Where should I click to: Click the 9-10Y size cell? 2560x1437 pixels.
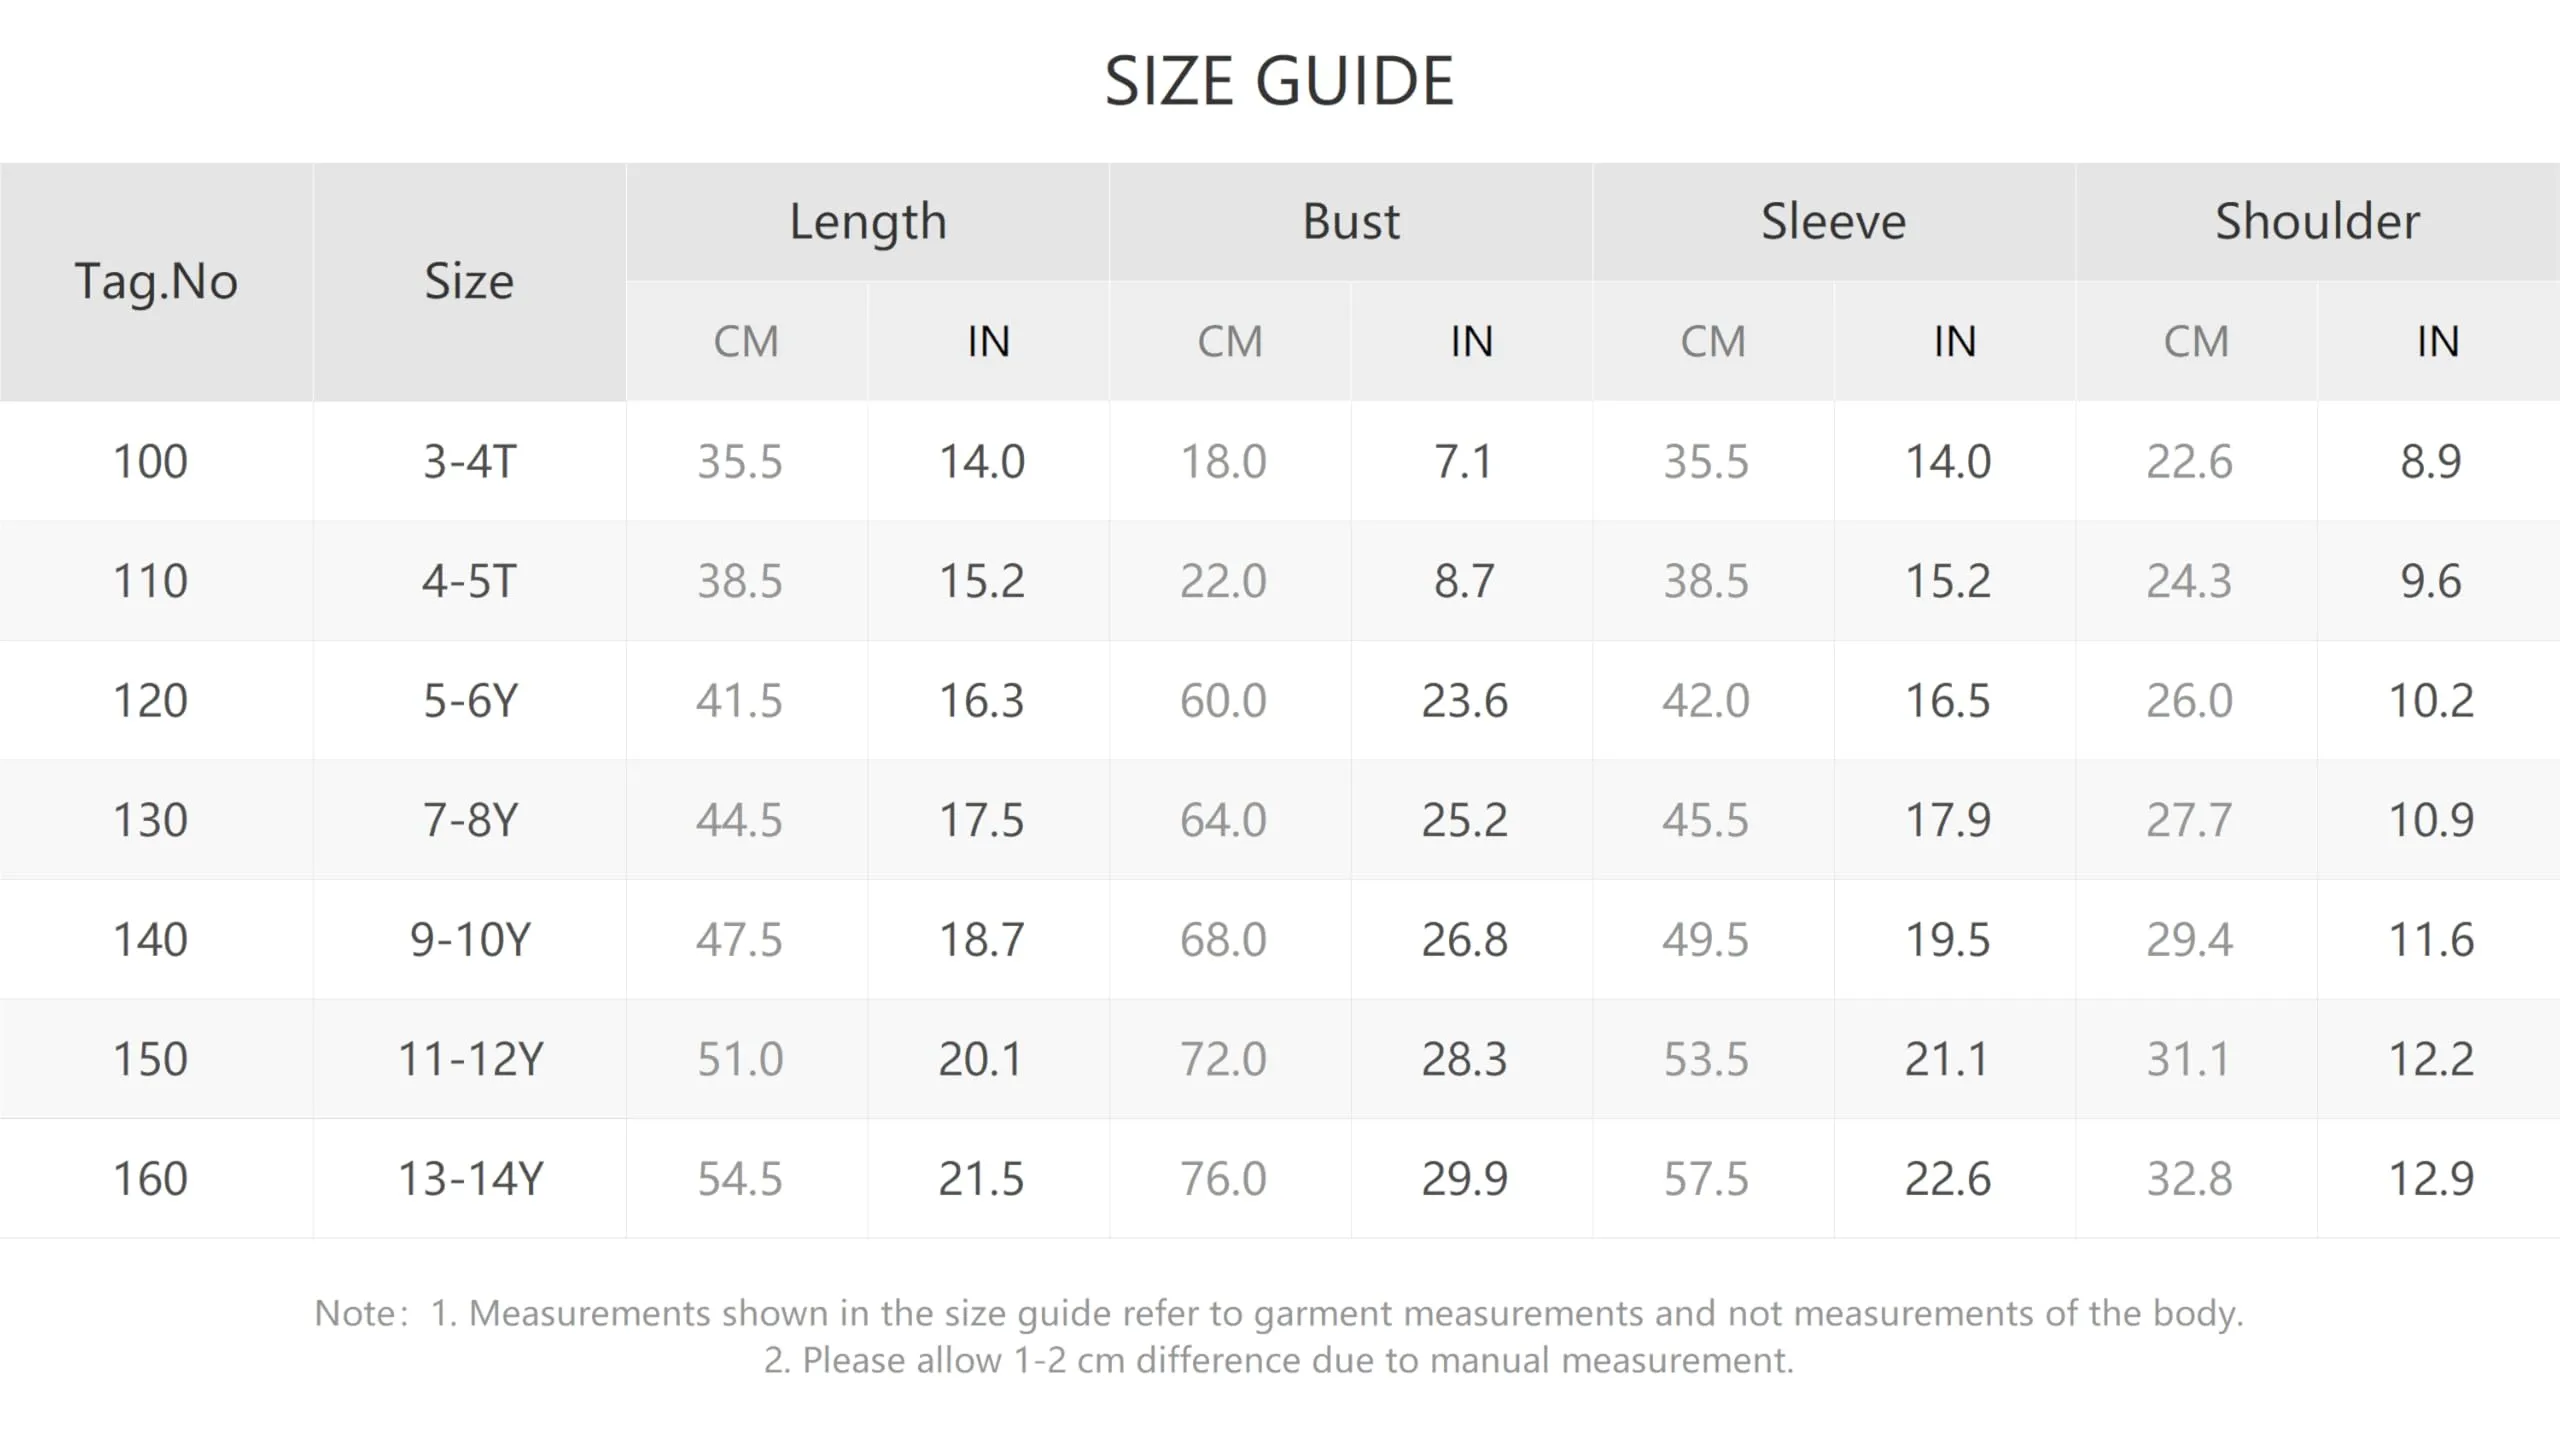pos(469,939)
